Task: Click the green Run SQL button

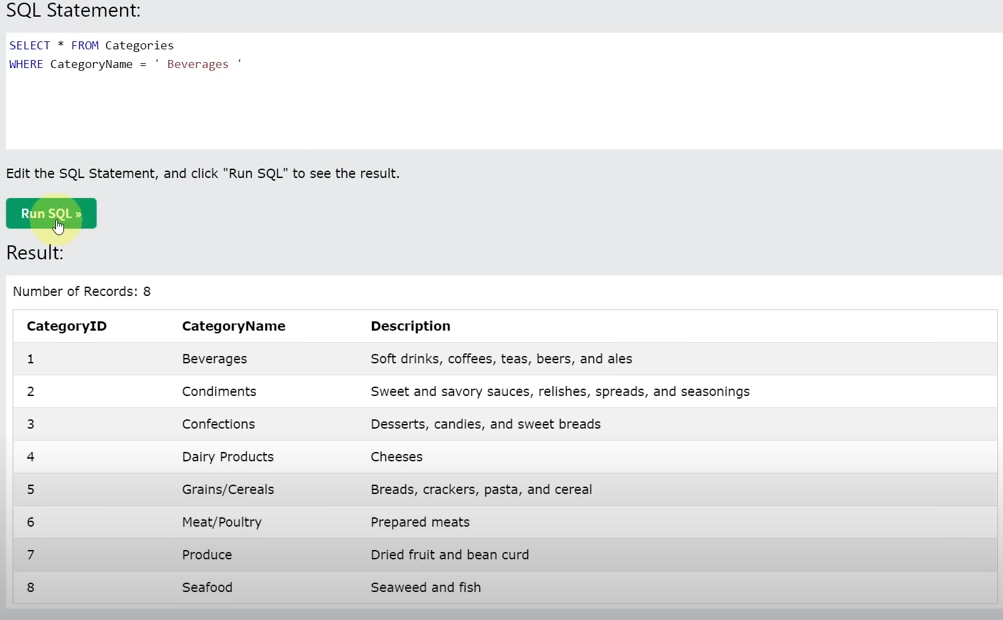Action: click(51, 213)
